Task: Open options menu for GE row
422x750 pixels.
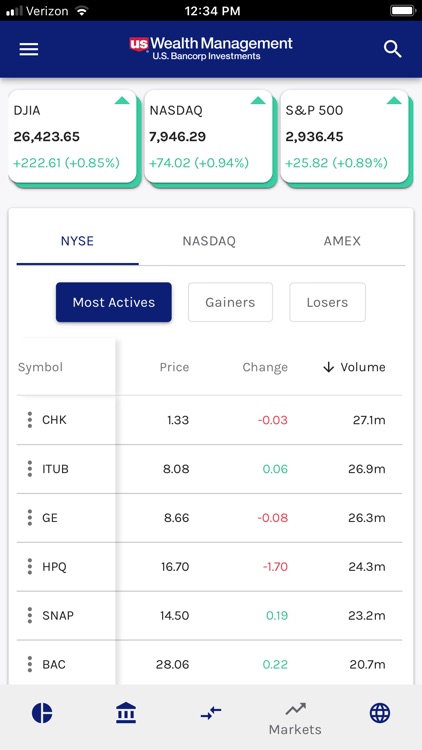Action: click(x=30, y=518)
